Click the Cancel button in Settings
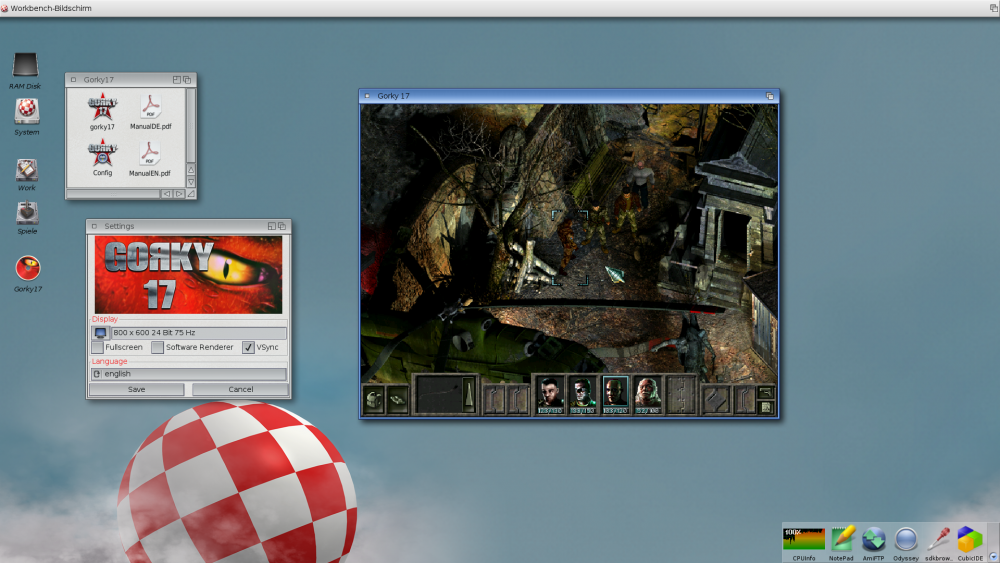 pyautogui.click(x=240, y=389)
